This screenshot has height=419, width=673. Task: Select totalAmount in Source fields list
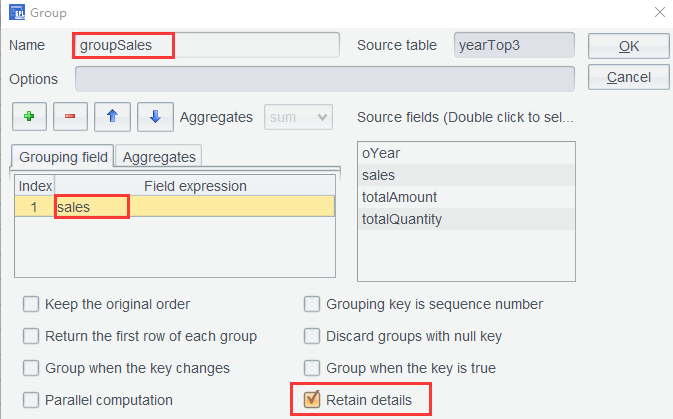click(400, 197)
